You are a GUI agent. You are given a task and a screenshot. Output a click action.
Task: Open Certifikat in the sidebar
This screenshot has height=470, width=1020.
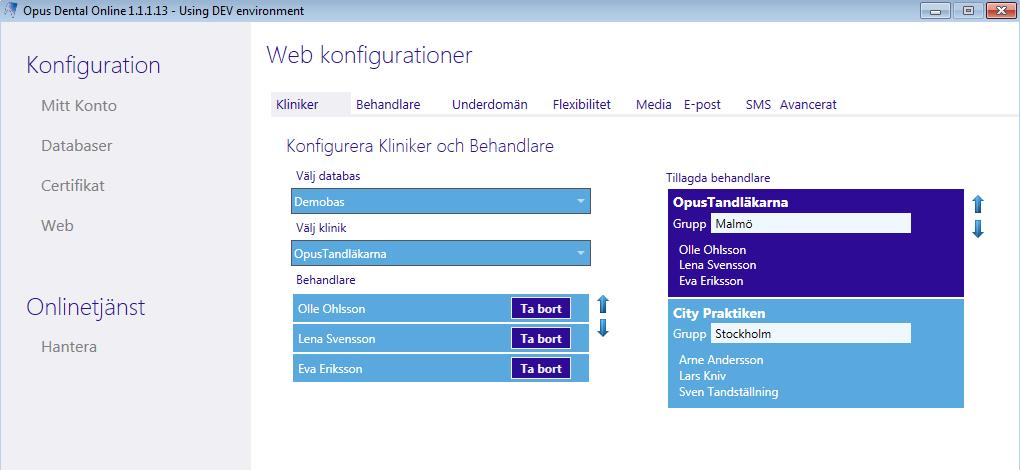pyautogui.click(x=73, y=186)
